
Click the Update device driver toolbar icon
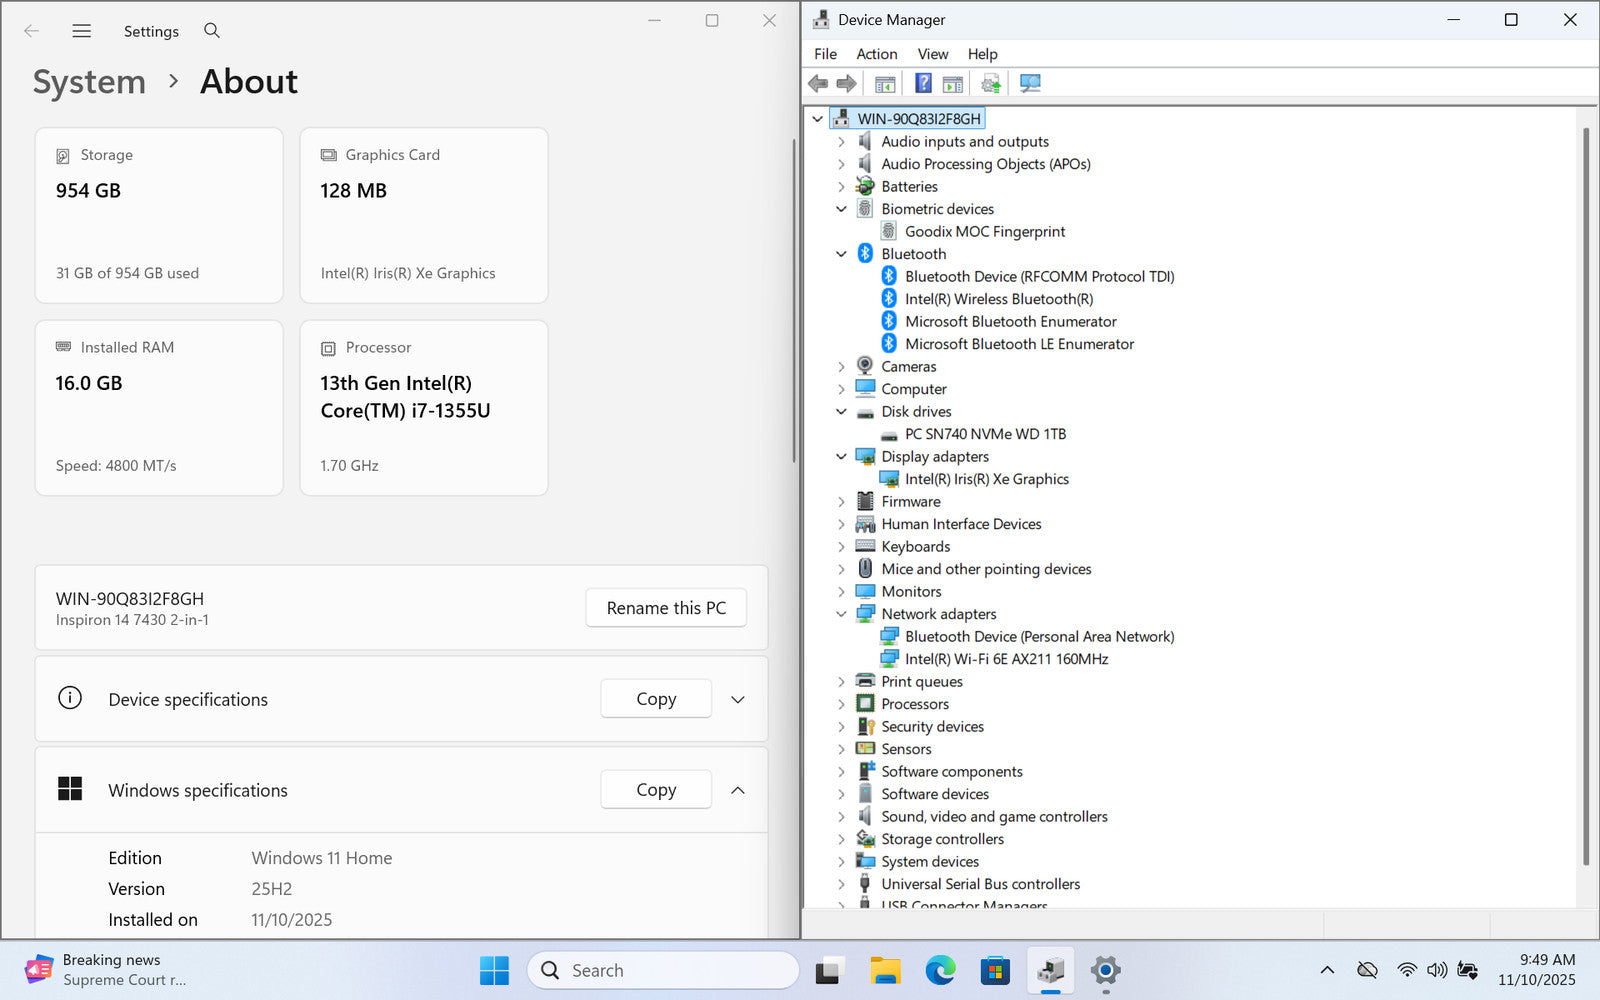point(990,84)
